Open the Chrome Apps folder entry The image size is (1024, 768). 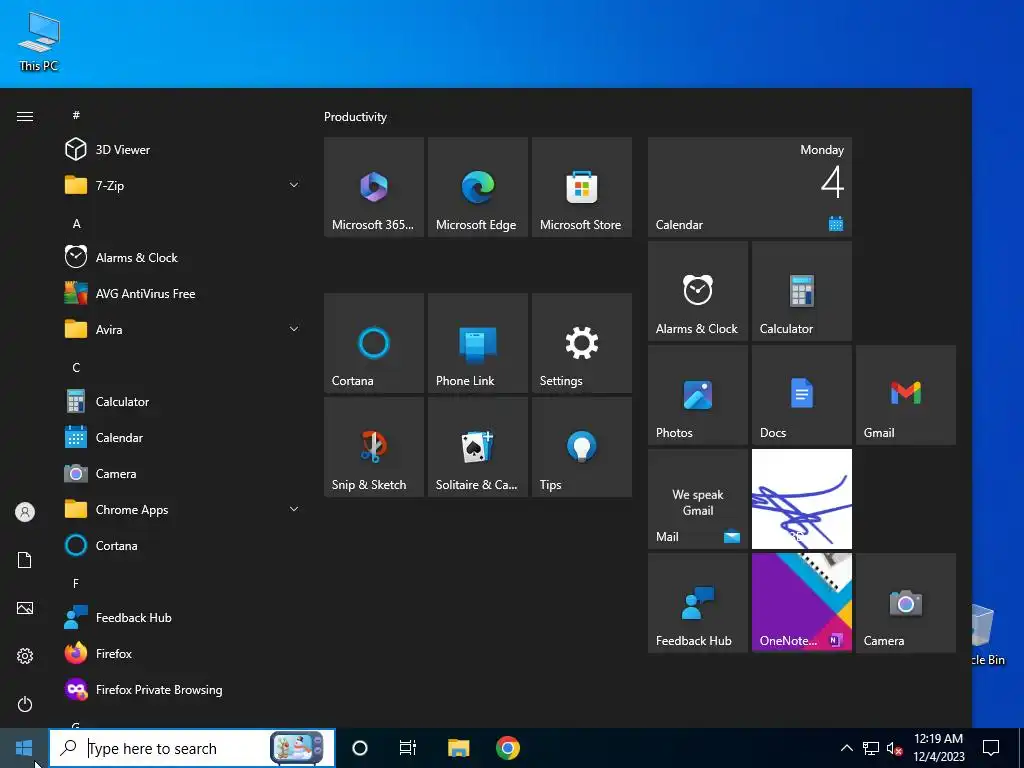(183, 509)
